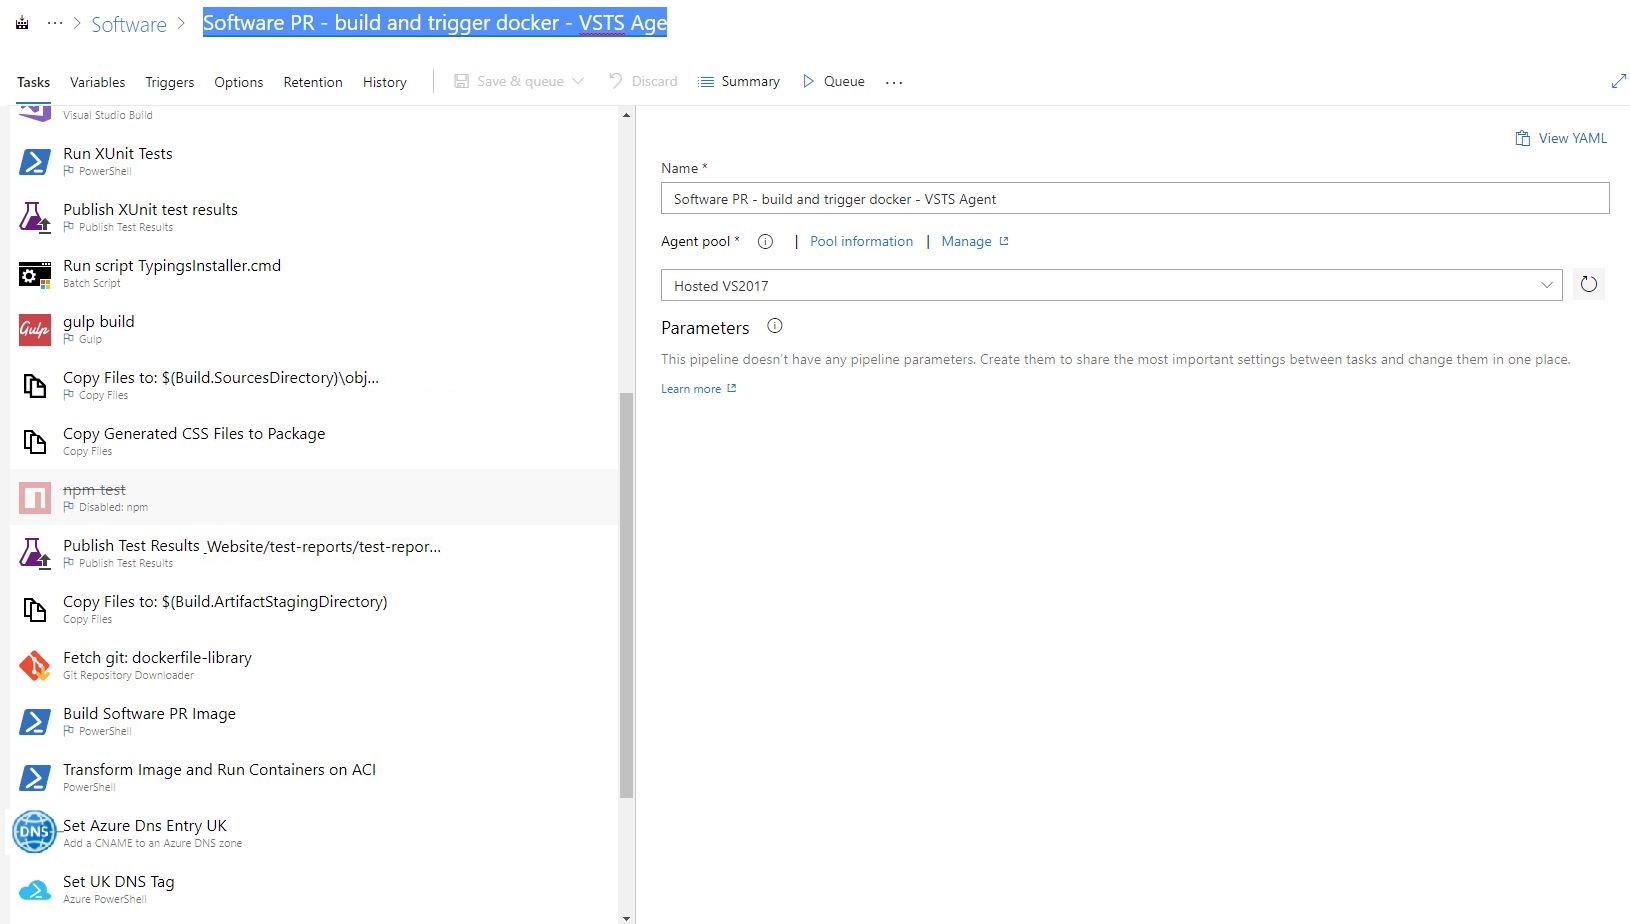Open Set Azure Dns Entry UK task
Viewport: 1630px width, 924px height.
coord(314,833)
